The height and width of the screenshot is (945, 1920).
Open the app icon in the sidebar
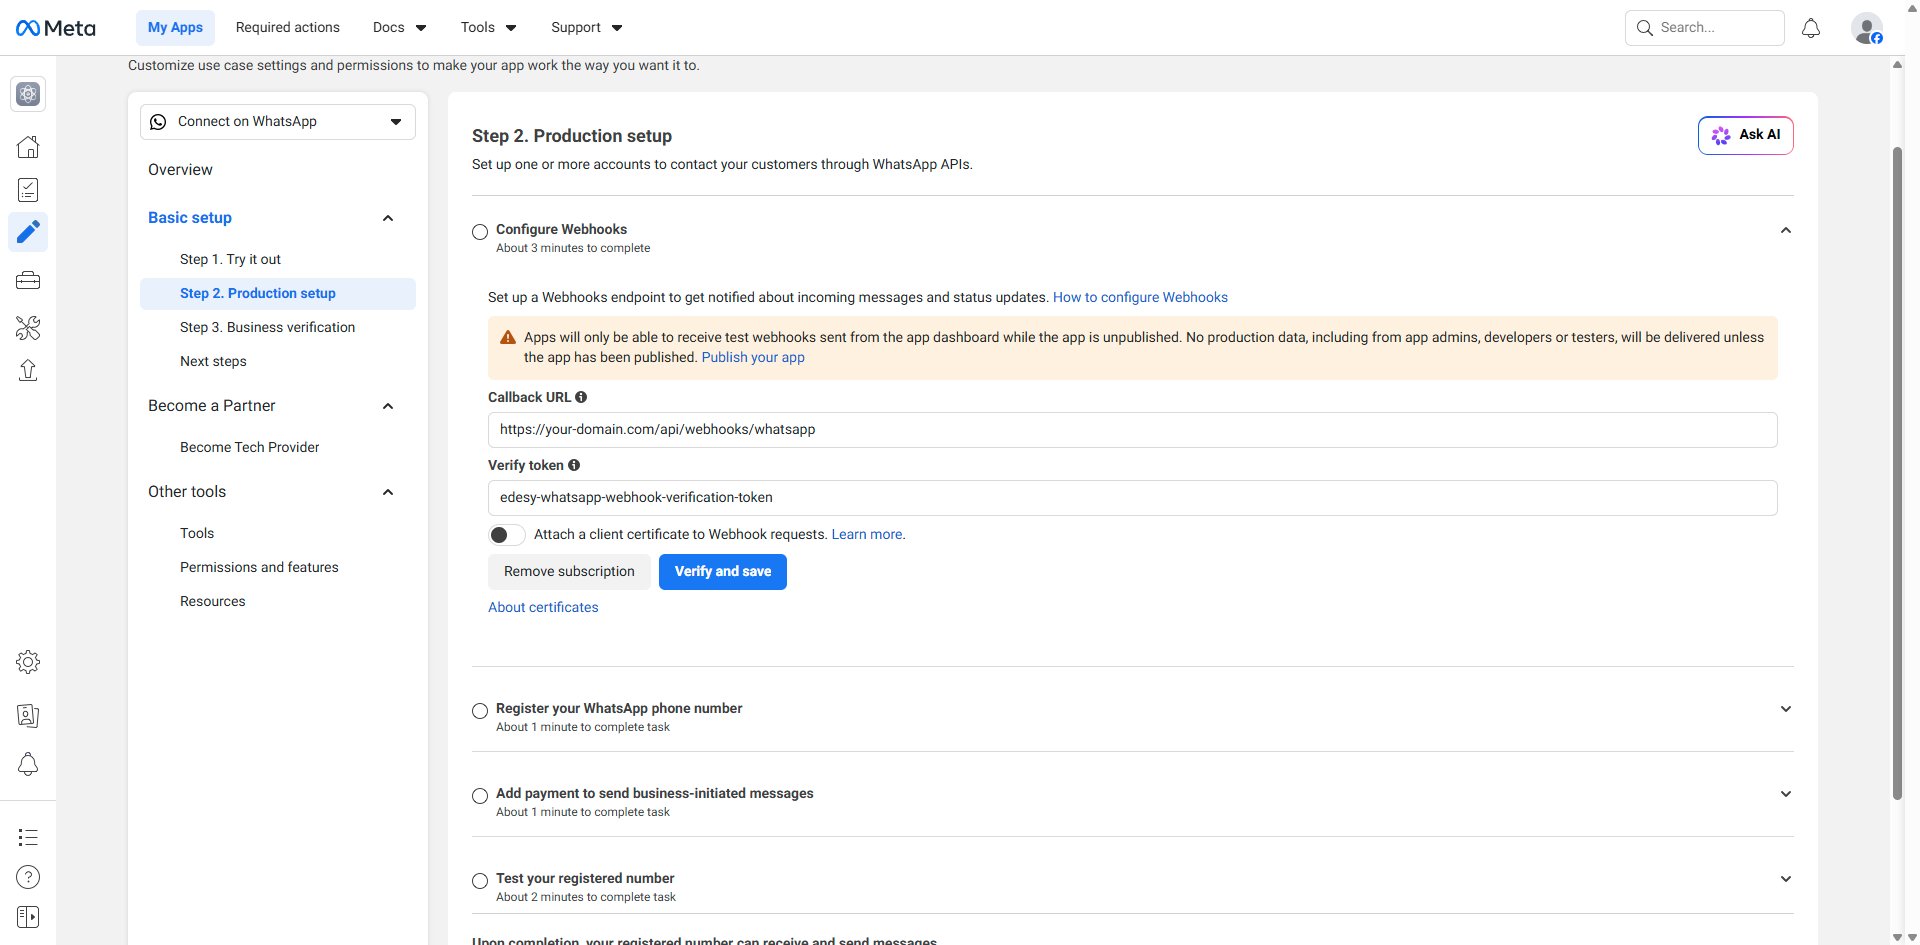(28, 94)
